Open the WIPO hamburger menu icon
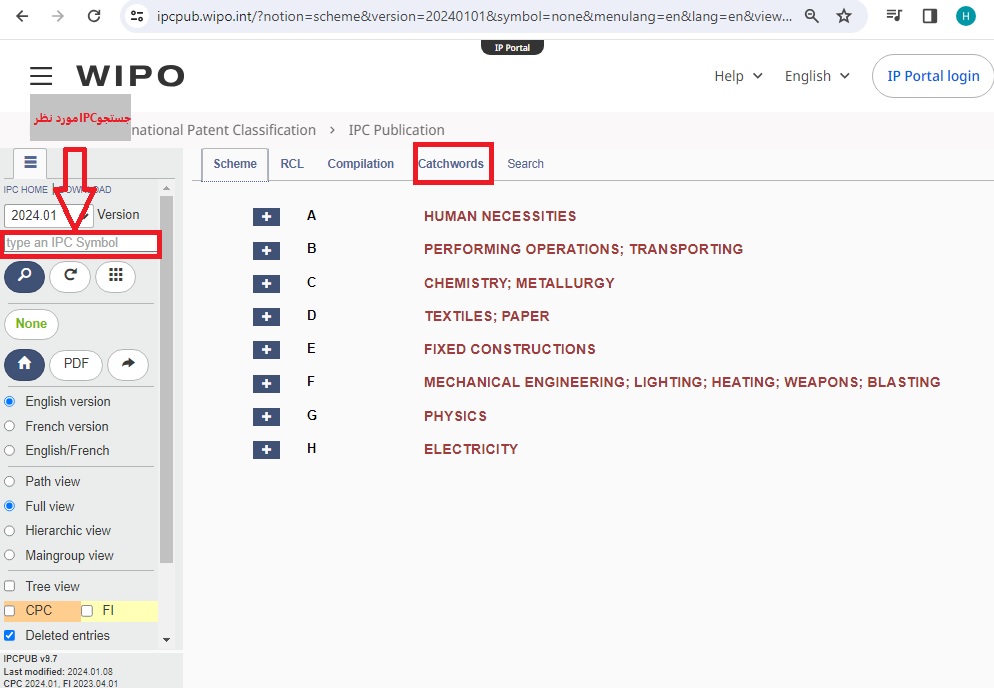This screenshot has height=688, width=994. pos(41,76)
